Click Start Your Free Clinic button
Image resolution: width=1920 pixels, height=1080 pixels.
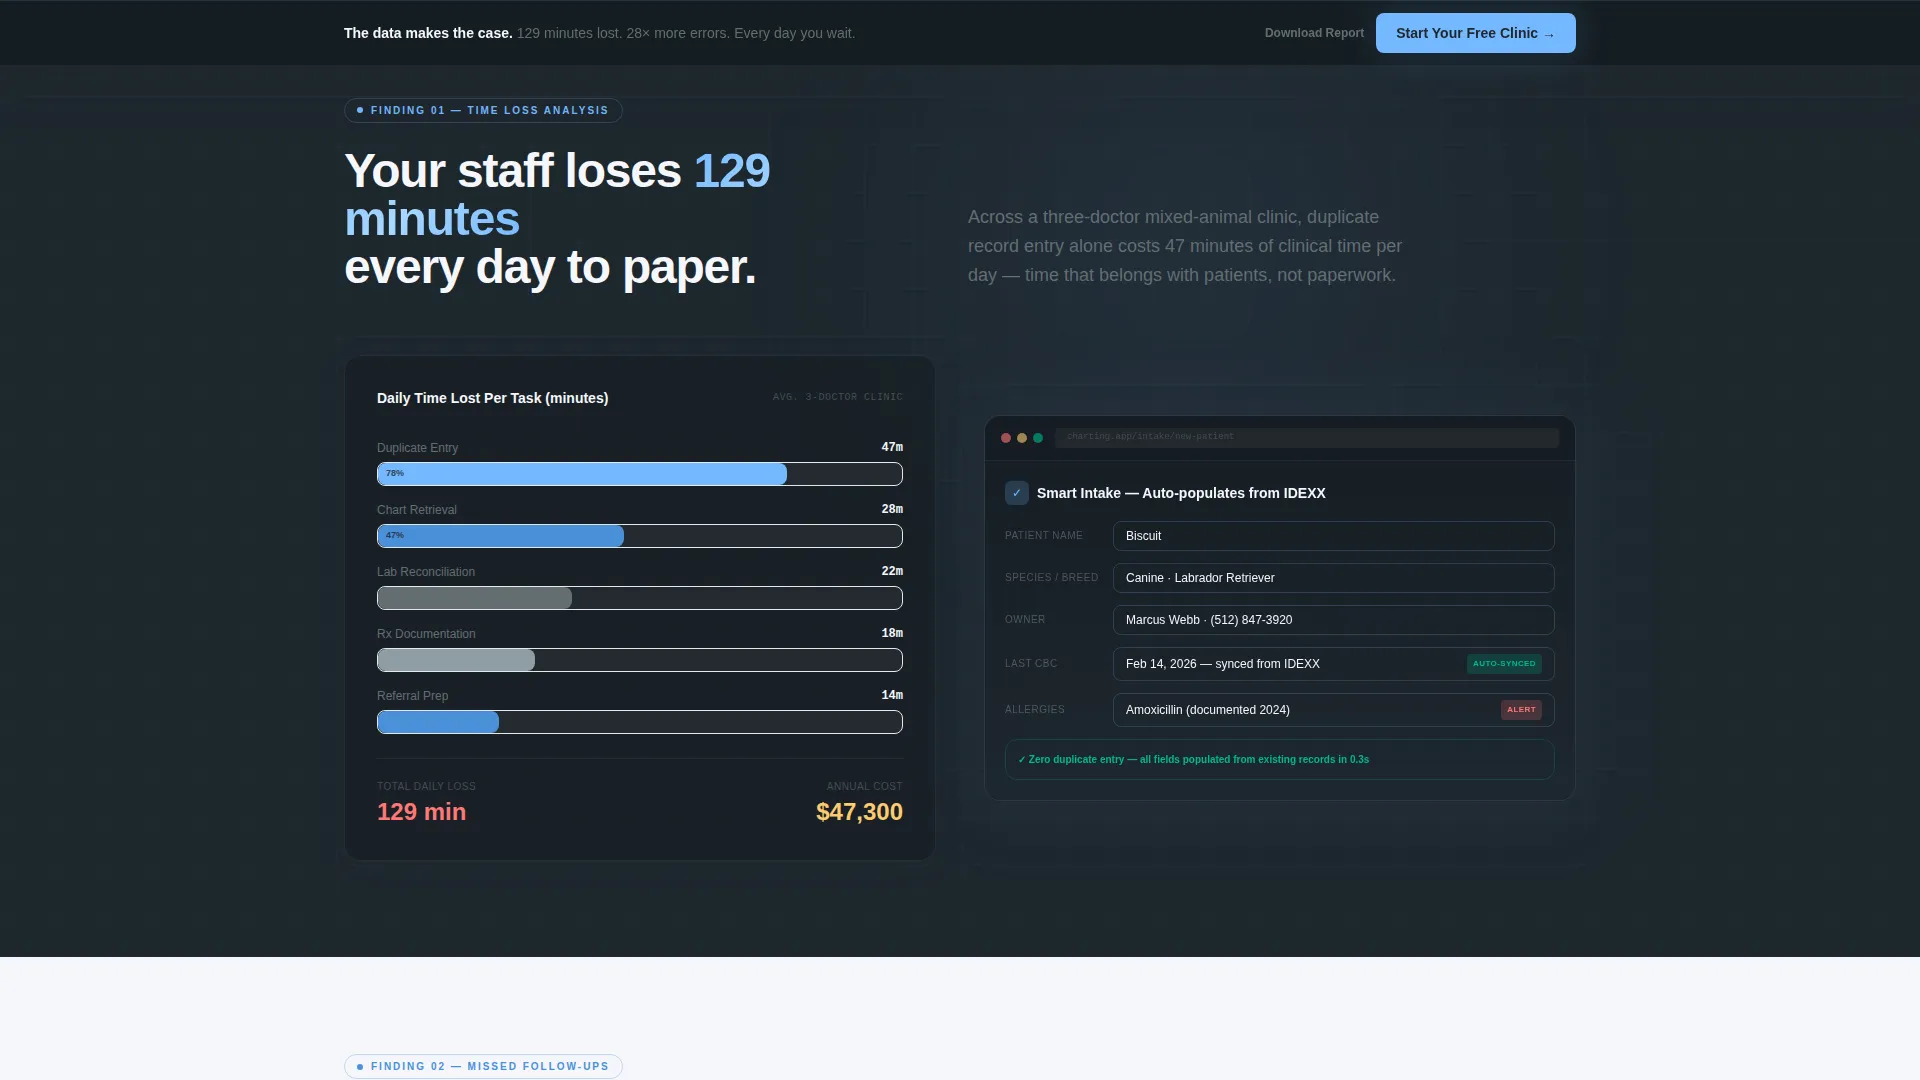(1475, 33)
